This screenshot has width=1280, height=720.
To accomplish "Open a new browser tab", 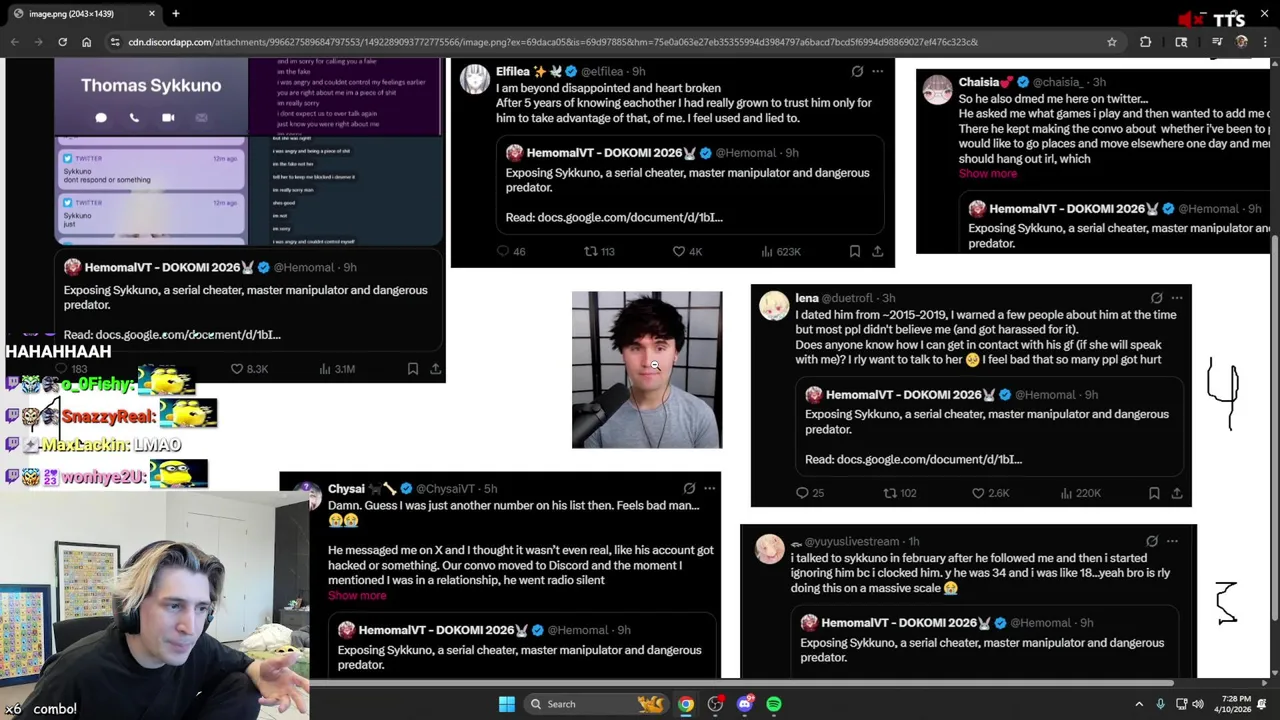I will pos(175,13).
